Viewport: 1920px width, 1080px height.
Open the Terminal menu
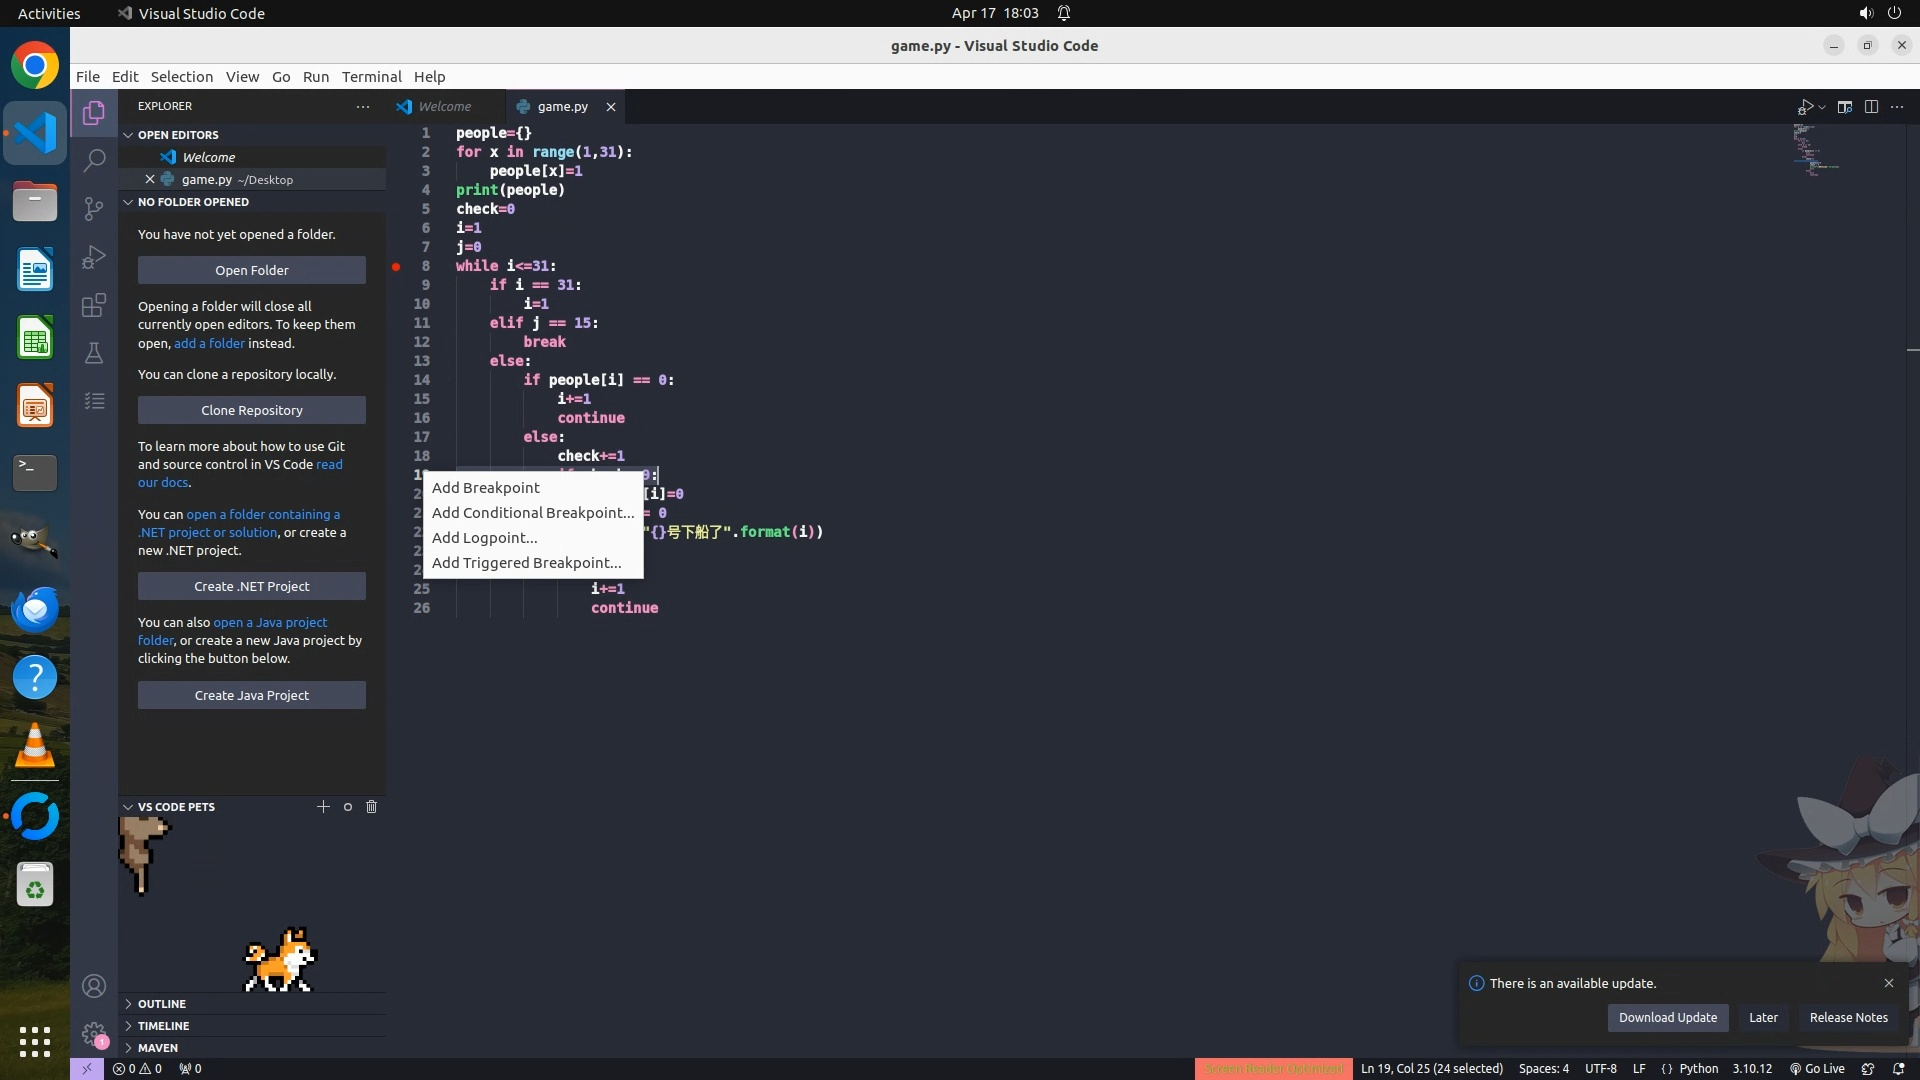point(371,77)
